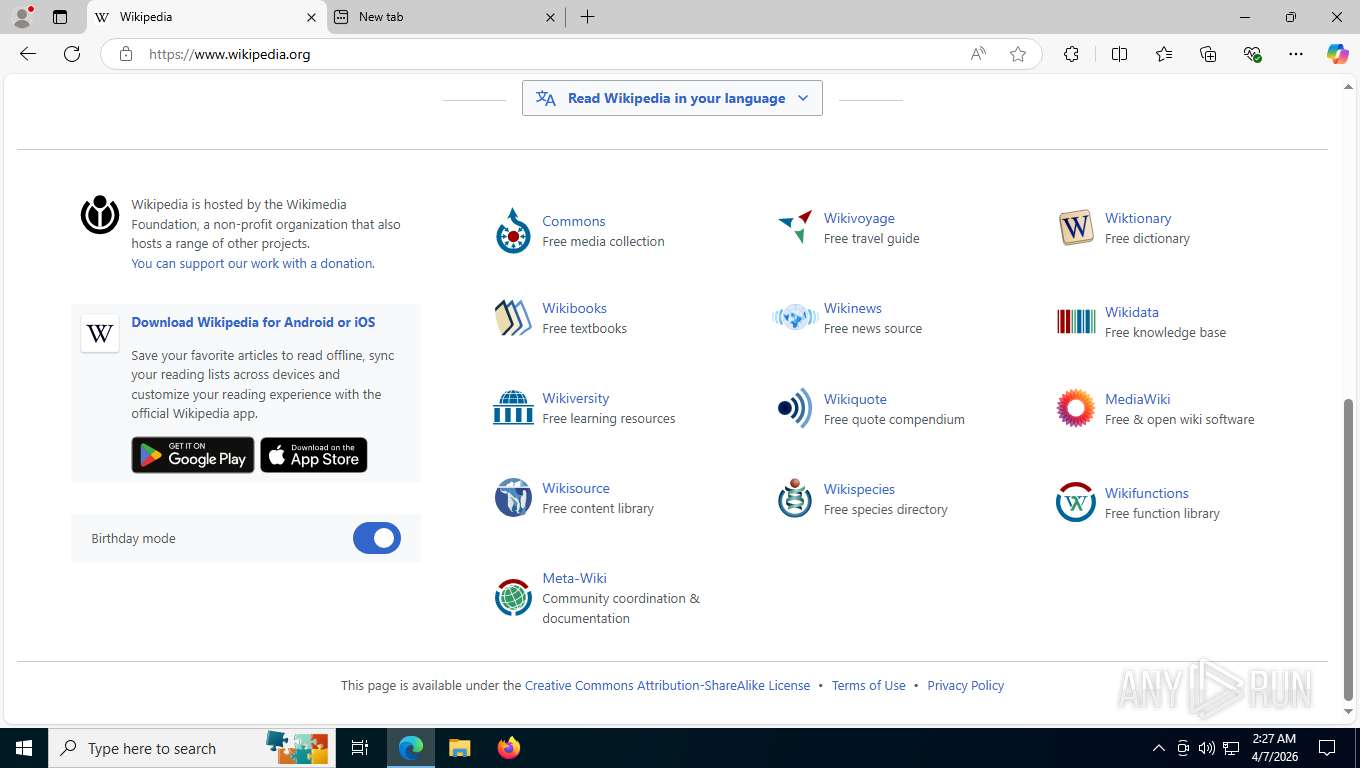Click the Wikiversity logo icon
Screen dimensions: 1360x768
[x=513, y=408]
